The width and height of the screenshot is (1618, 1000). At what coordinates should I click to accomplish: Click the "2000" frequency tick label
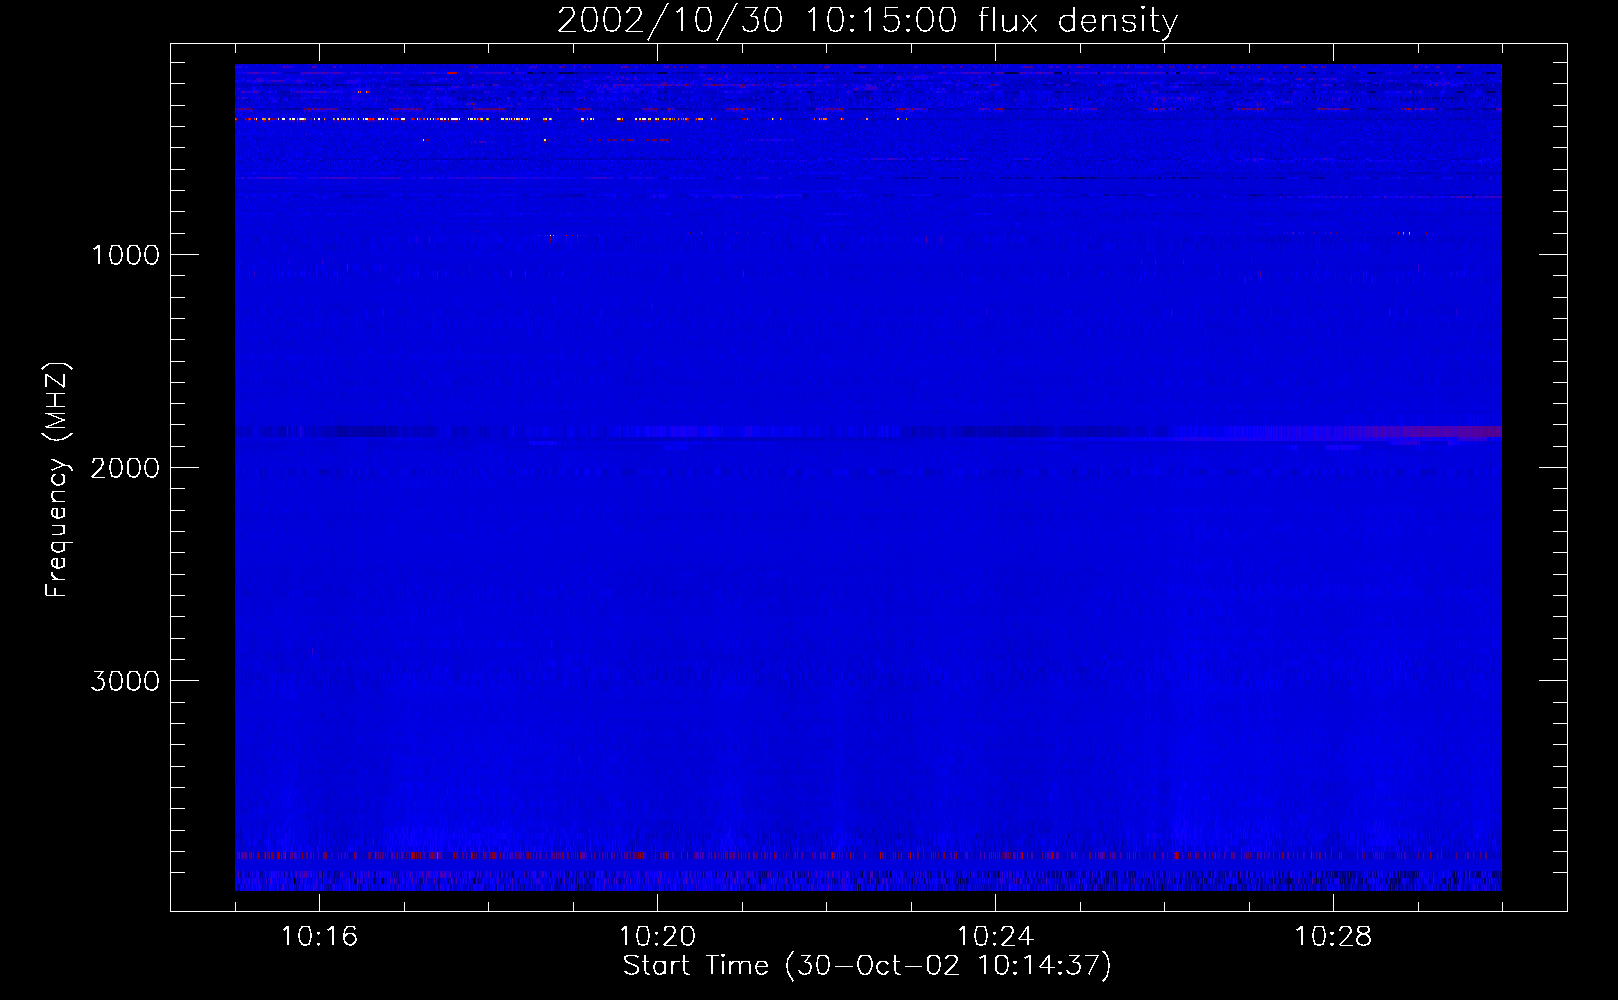click(125, 468)
